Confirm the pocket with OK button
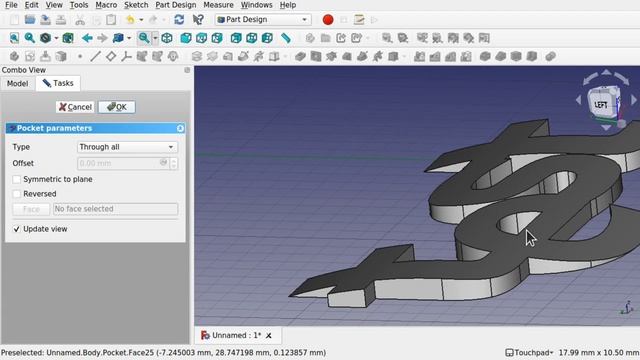Viewport: 640px width, 360px height. point(117,107)
